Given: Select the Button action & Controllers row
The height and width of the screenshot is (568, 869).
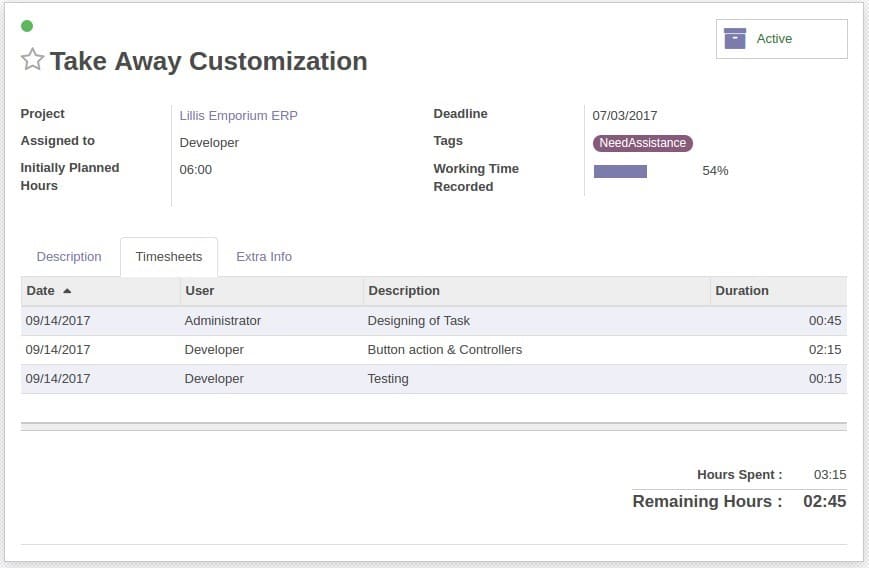Looking at the screenshot, I should tap(434, 350).
